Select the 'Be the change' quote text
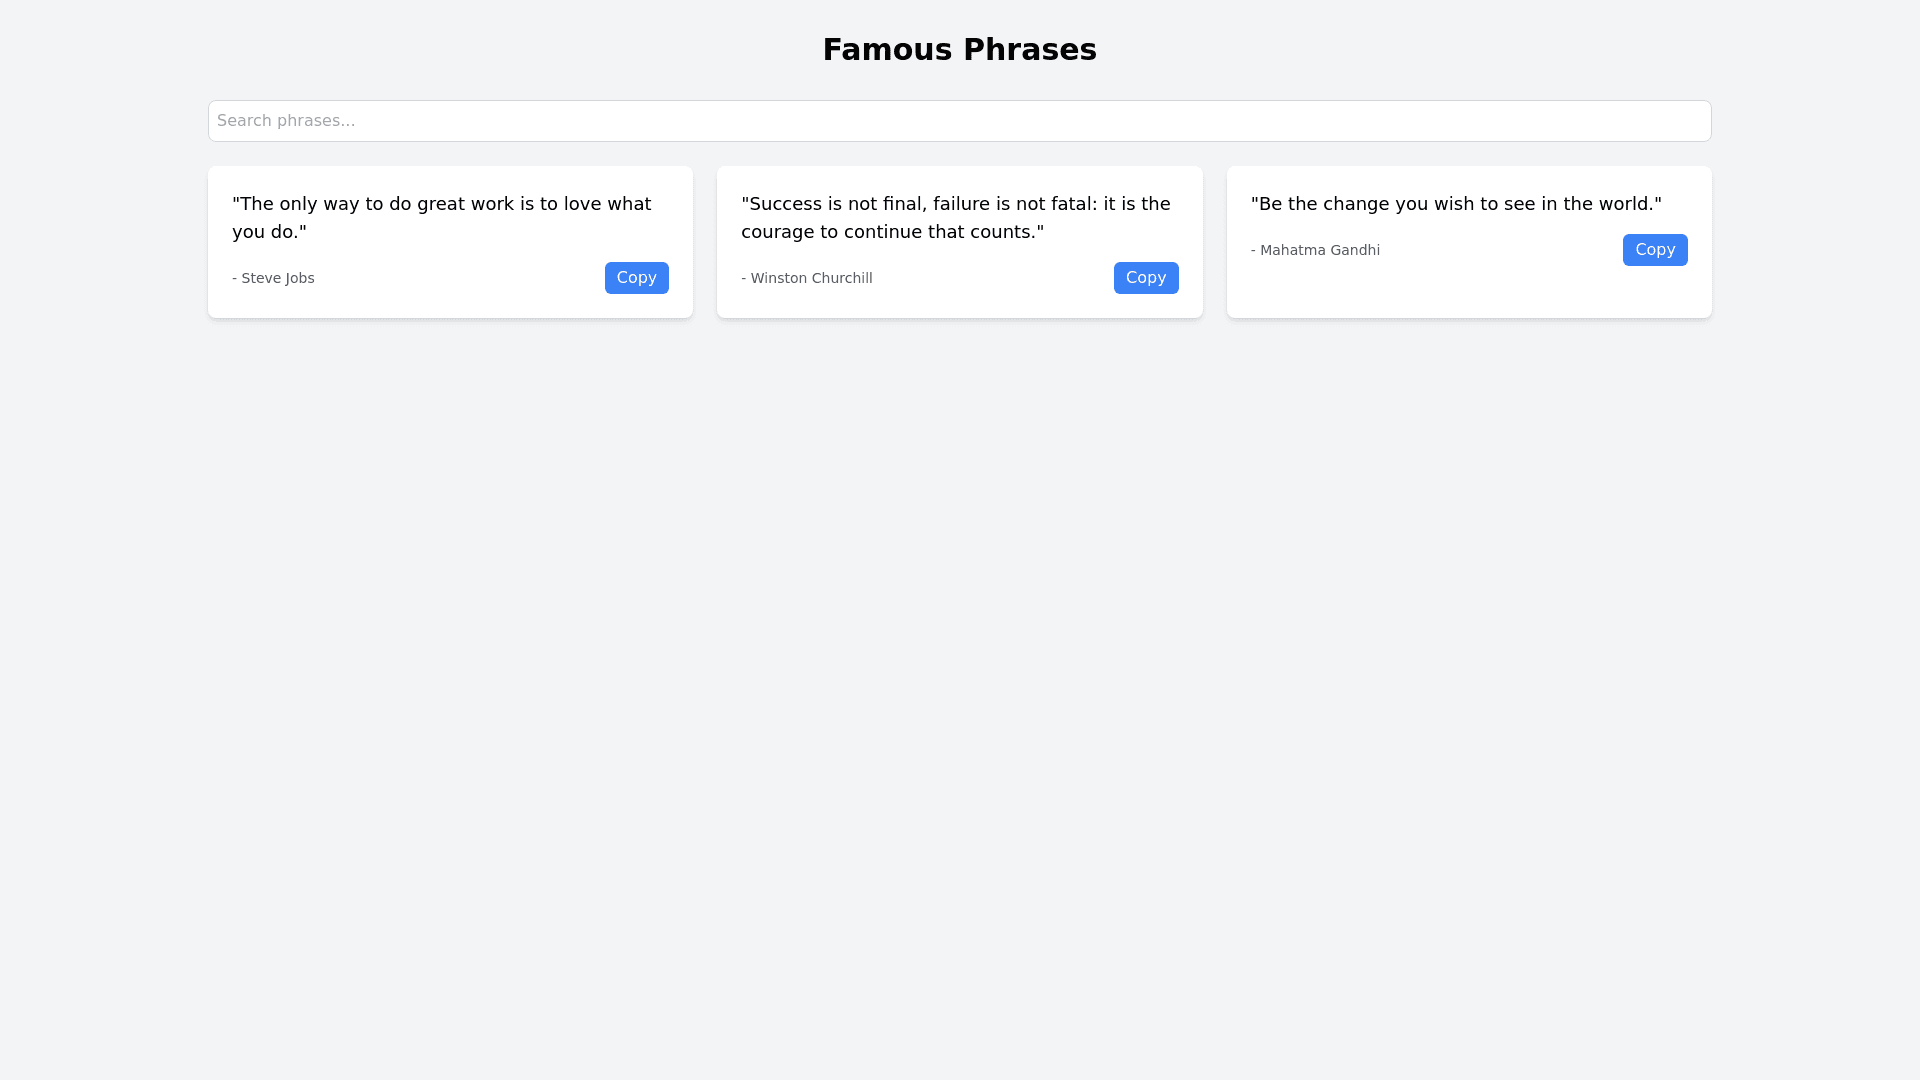The height and width of the screenshot is (1080, 1920). tap(1455, 204)
